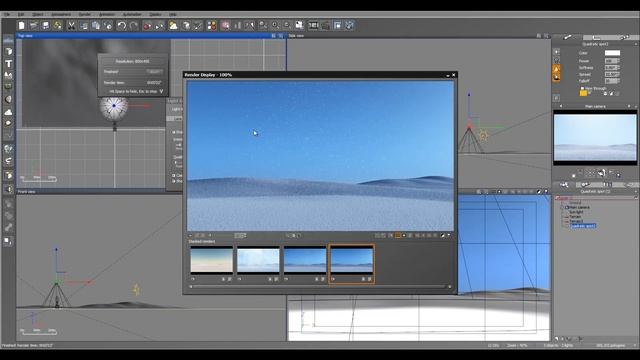
Task: Select the sphere planet tool in left toolbar
Action: tap(8, 100)
